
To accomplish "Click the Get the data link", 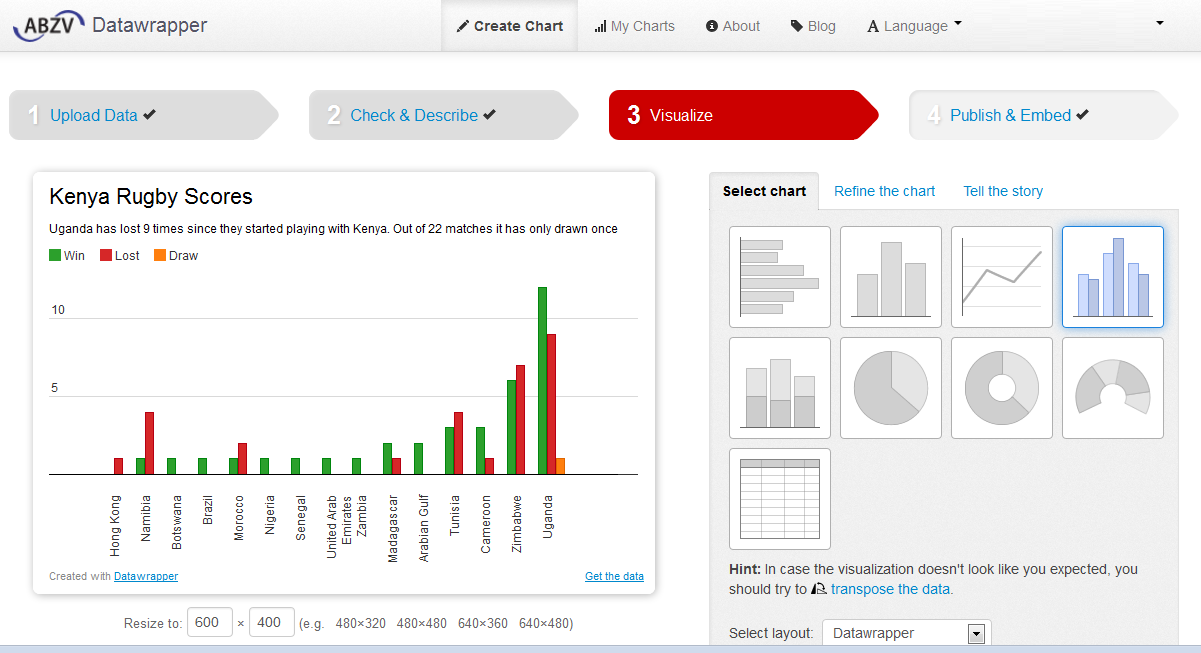I will click(614, 576).
